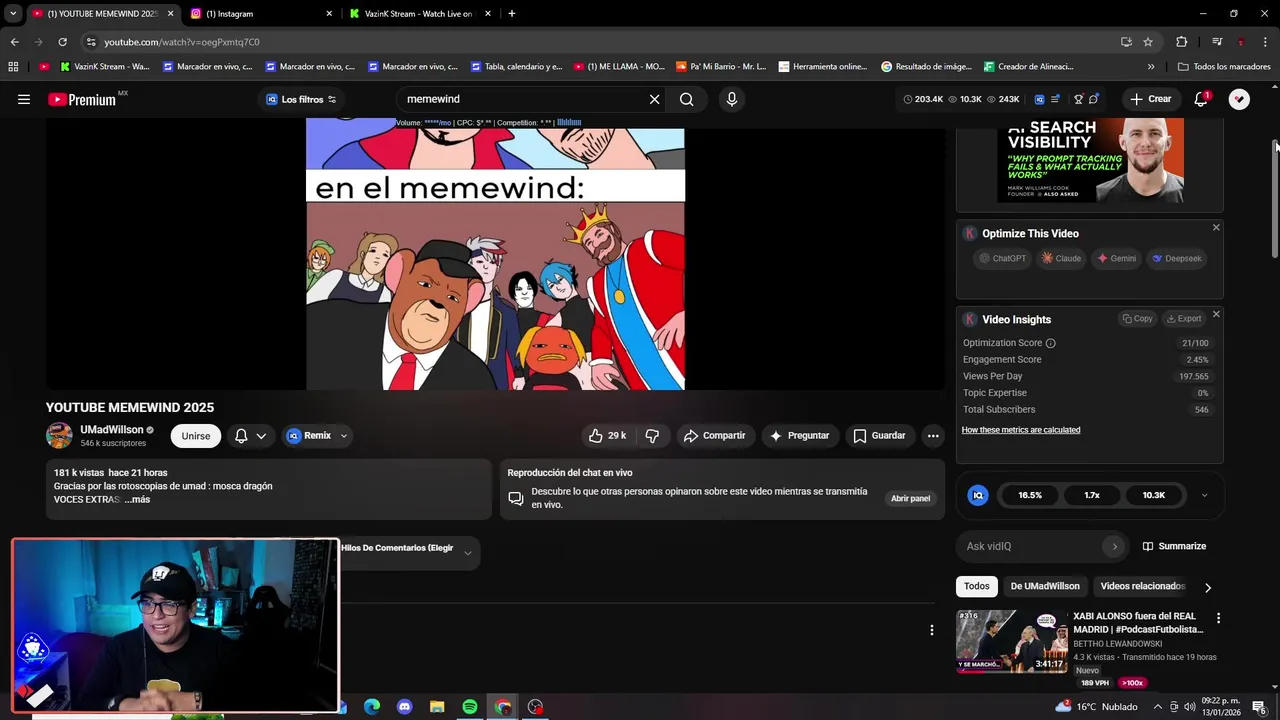
Task: Open Los filtros vidIQ filter menu
Action: click(x=301, y=99)
